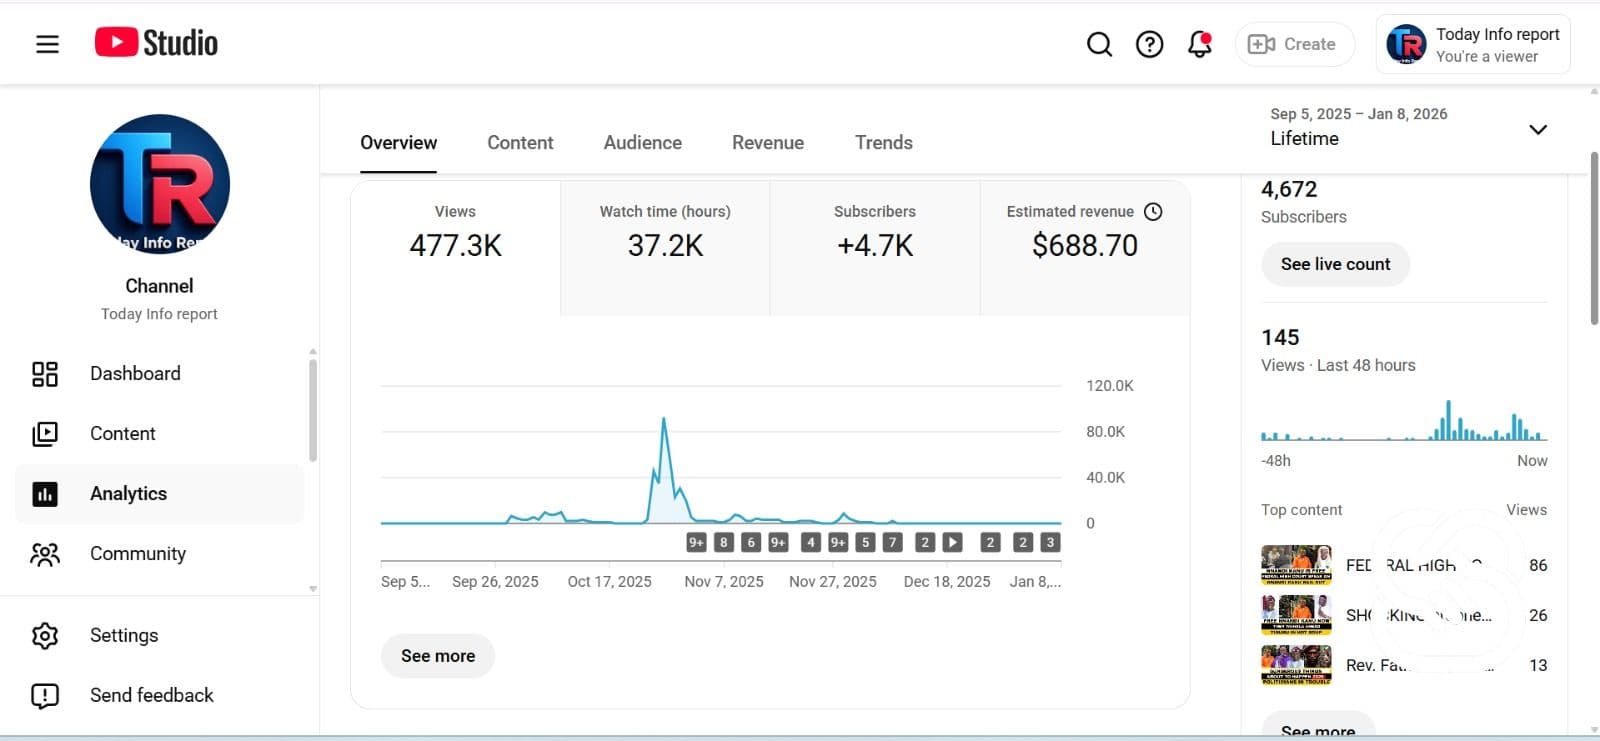Image resolution: width=1600 pixels, height=741 pixels.
Task: Open Settings in the sidebar
Action: click(x=123, y=636)
